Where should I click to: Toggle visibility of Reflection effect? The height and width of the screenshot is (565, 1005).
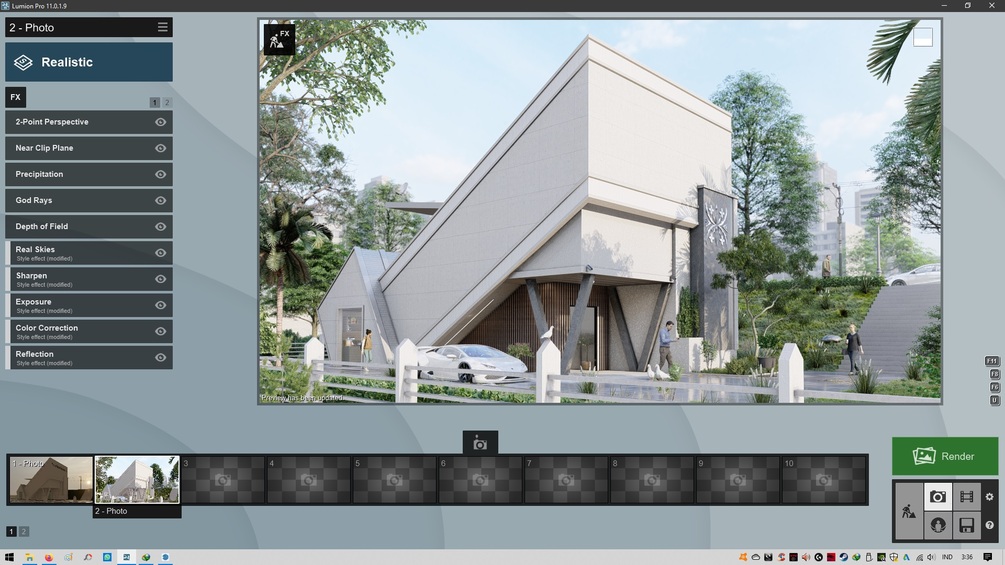coord(161,357)
